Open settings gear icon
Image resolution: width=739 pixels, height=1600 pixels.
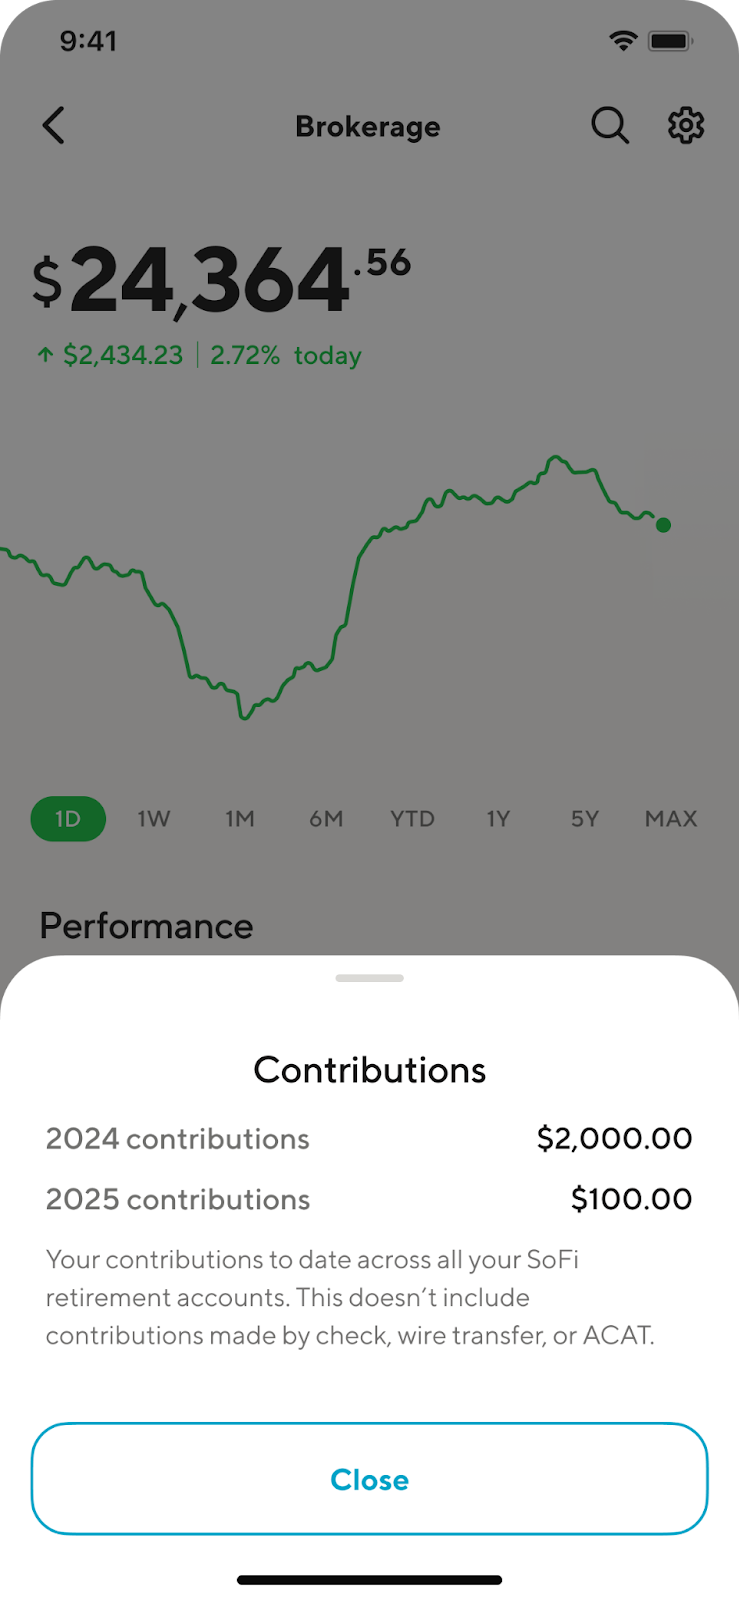(x=686, y=126)
